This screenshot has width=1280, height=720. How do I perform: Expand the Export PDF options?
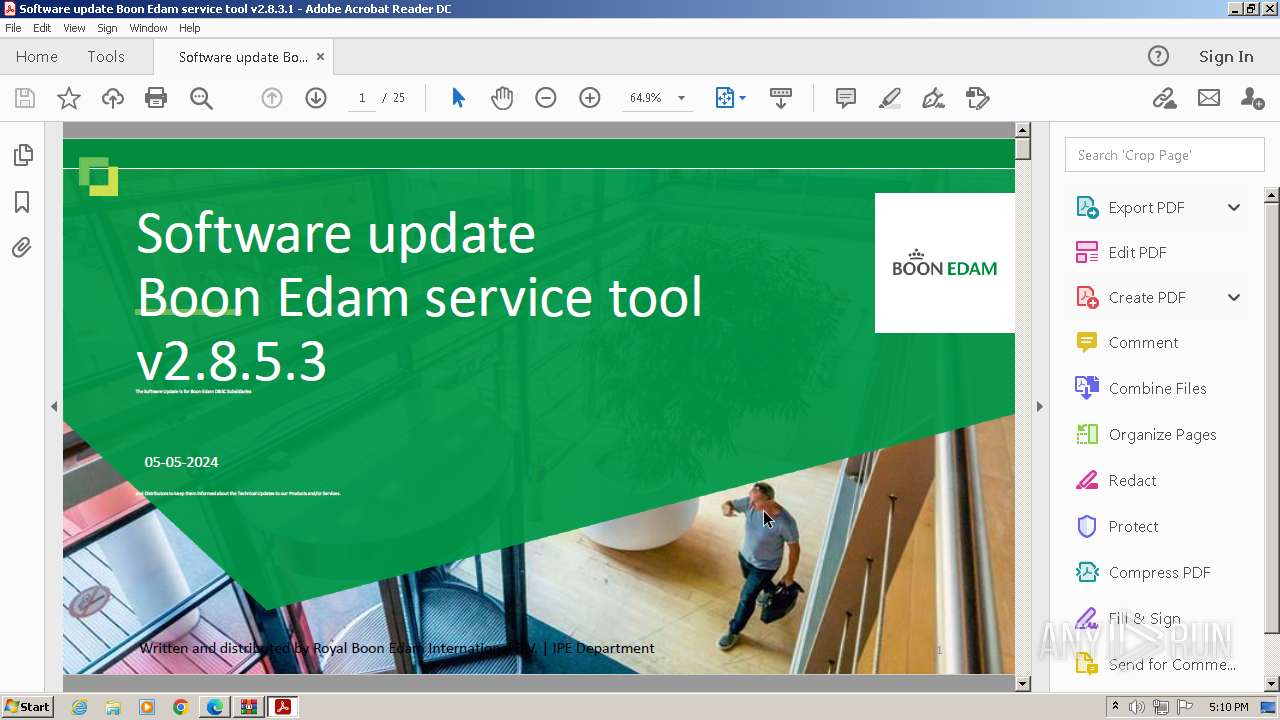point(1234,208)
